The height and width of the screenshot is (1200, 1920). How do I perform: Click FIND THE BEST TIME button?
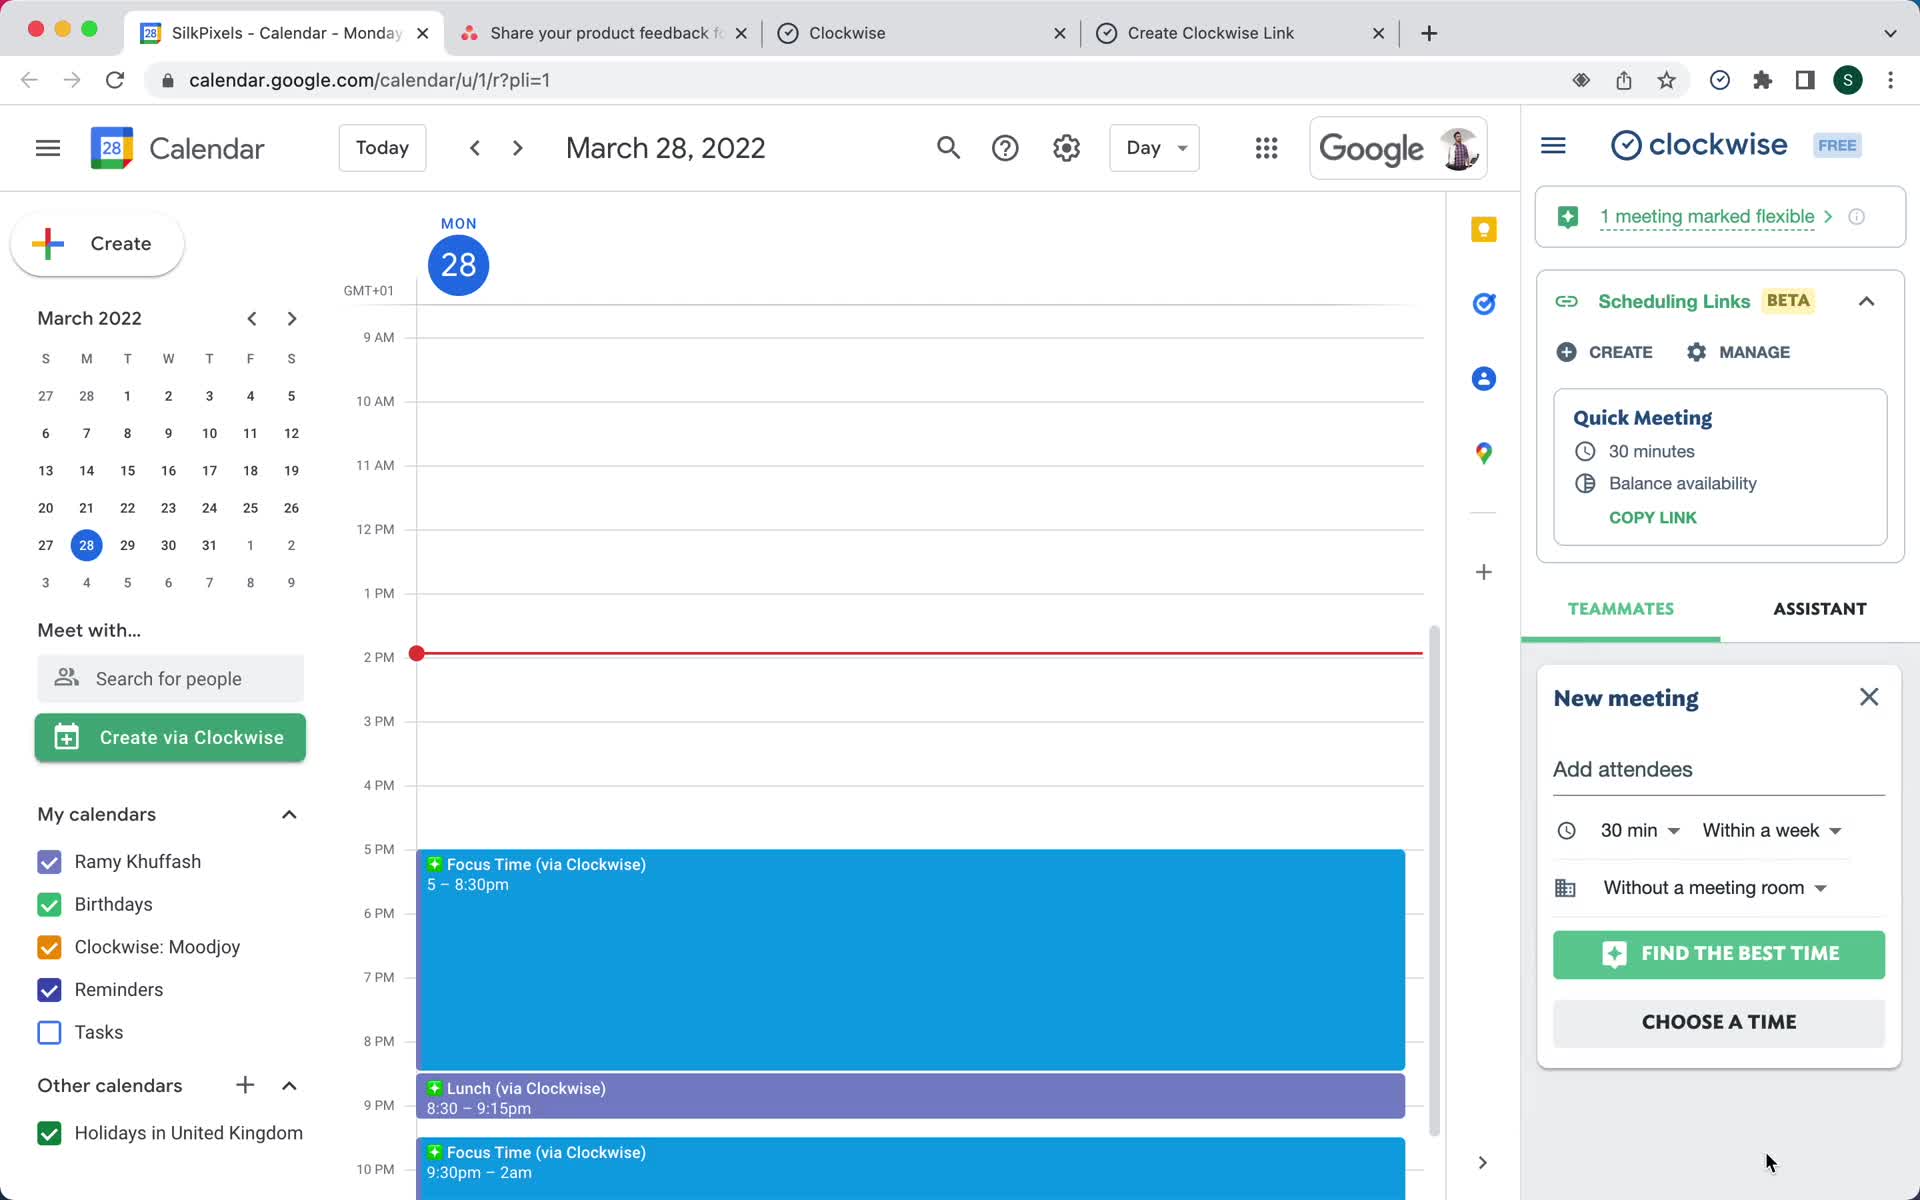[1720, 953]
